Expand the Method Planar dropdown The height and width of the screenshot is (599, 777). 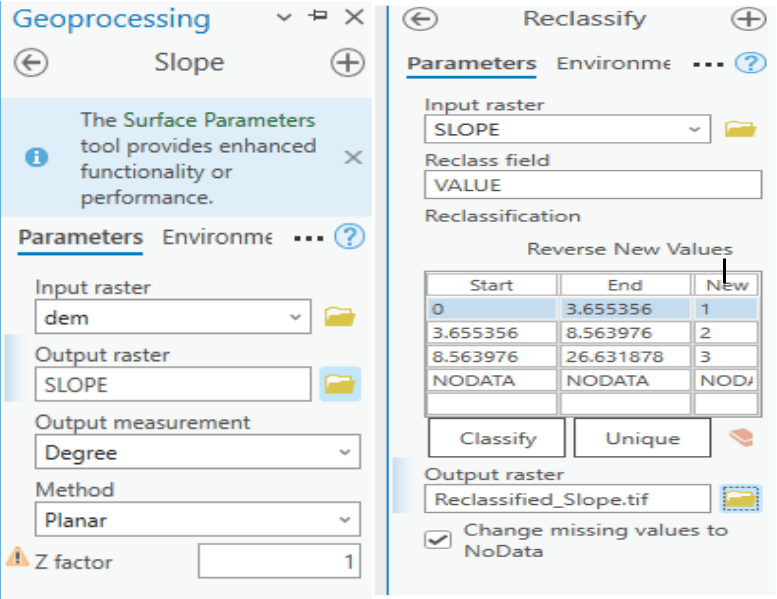pos(198,520)
